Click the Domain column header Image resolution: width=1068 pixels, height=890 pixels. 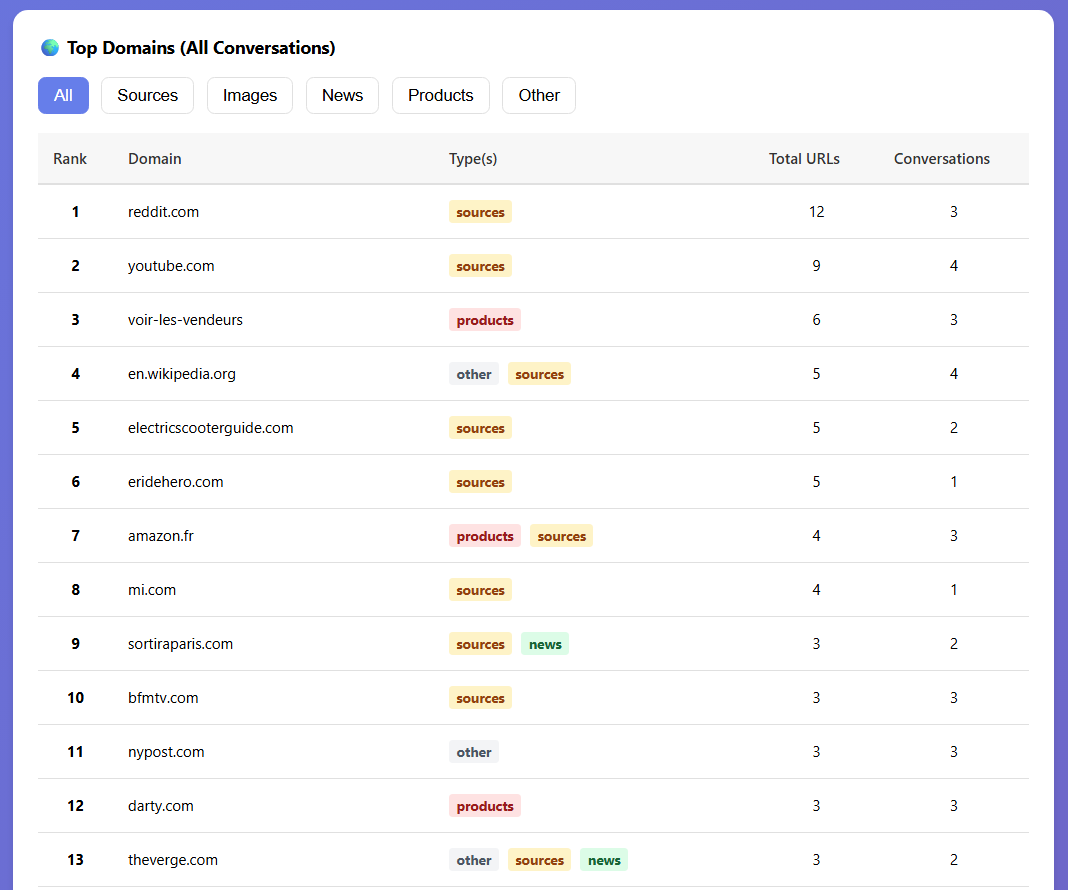(155, 159)
